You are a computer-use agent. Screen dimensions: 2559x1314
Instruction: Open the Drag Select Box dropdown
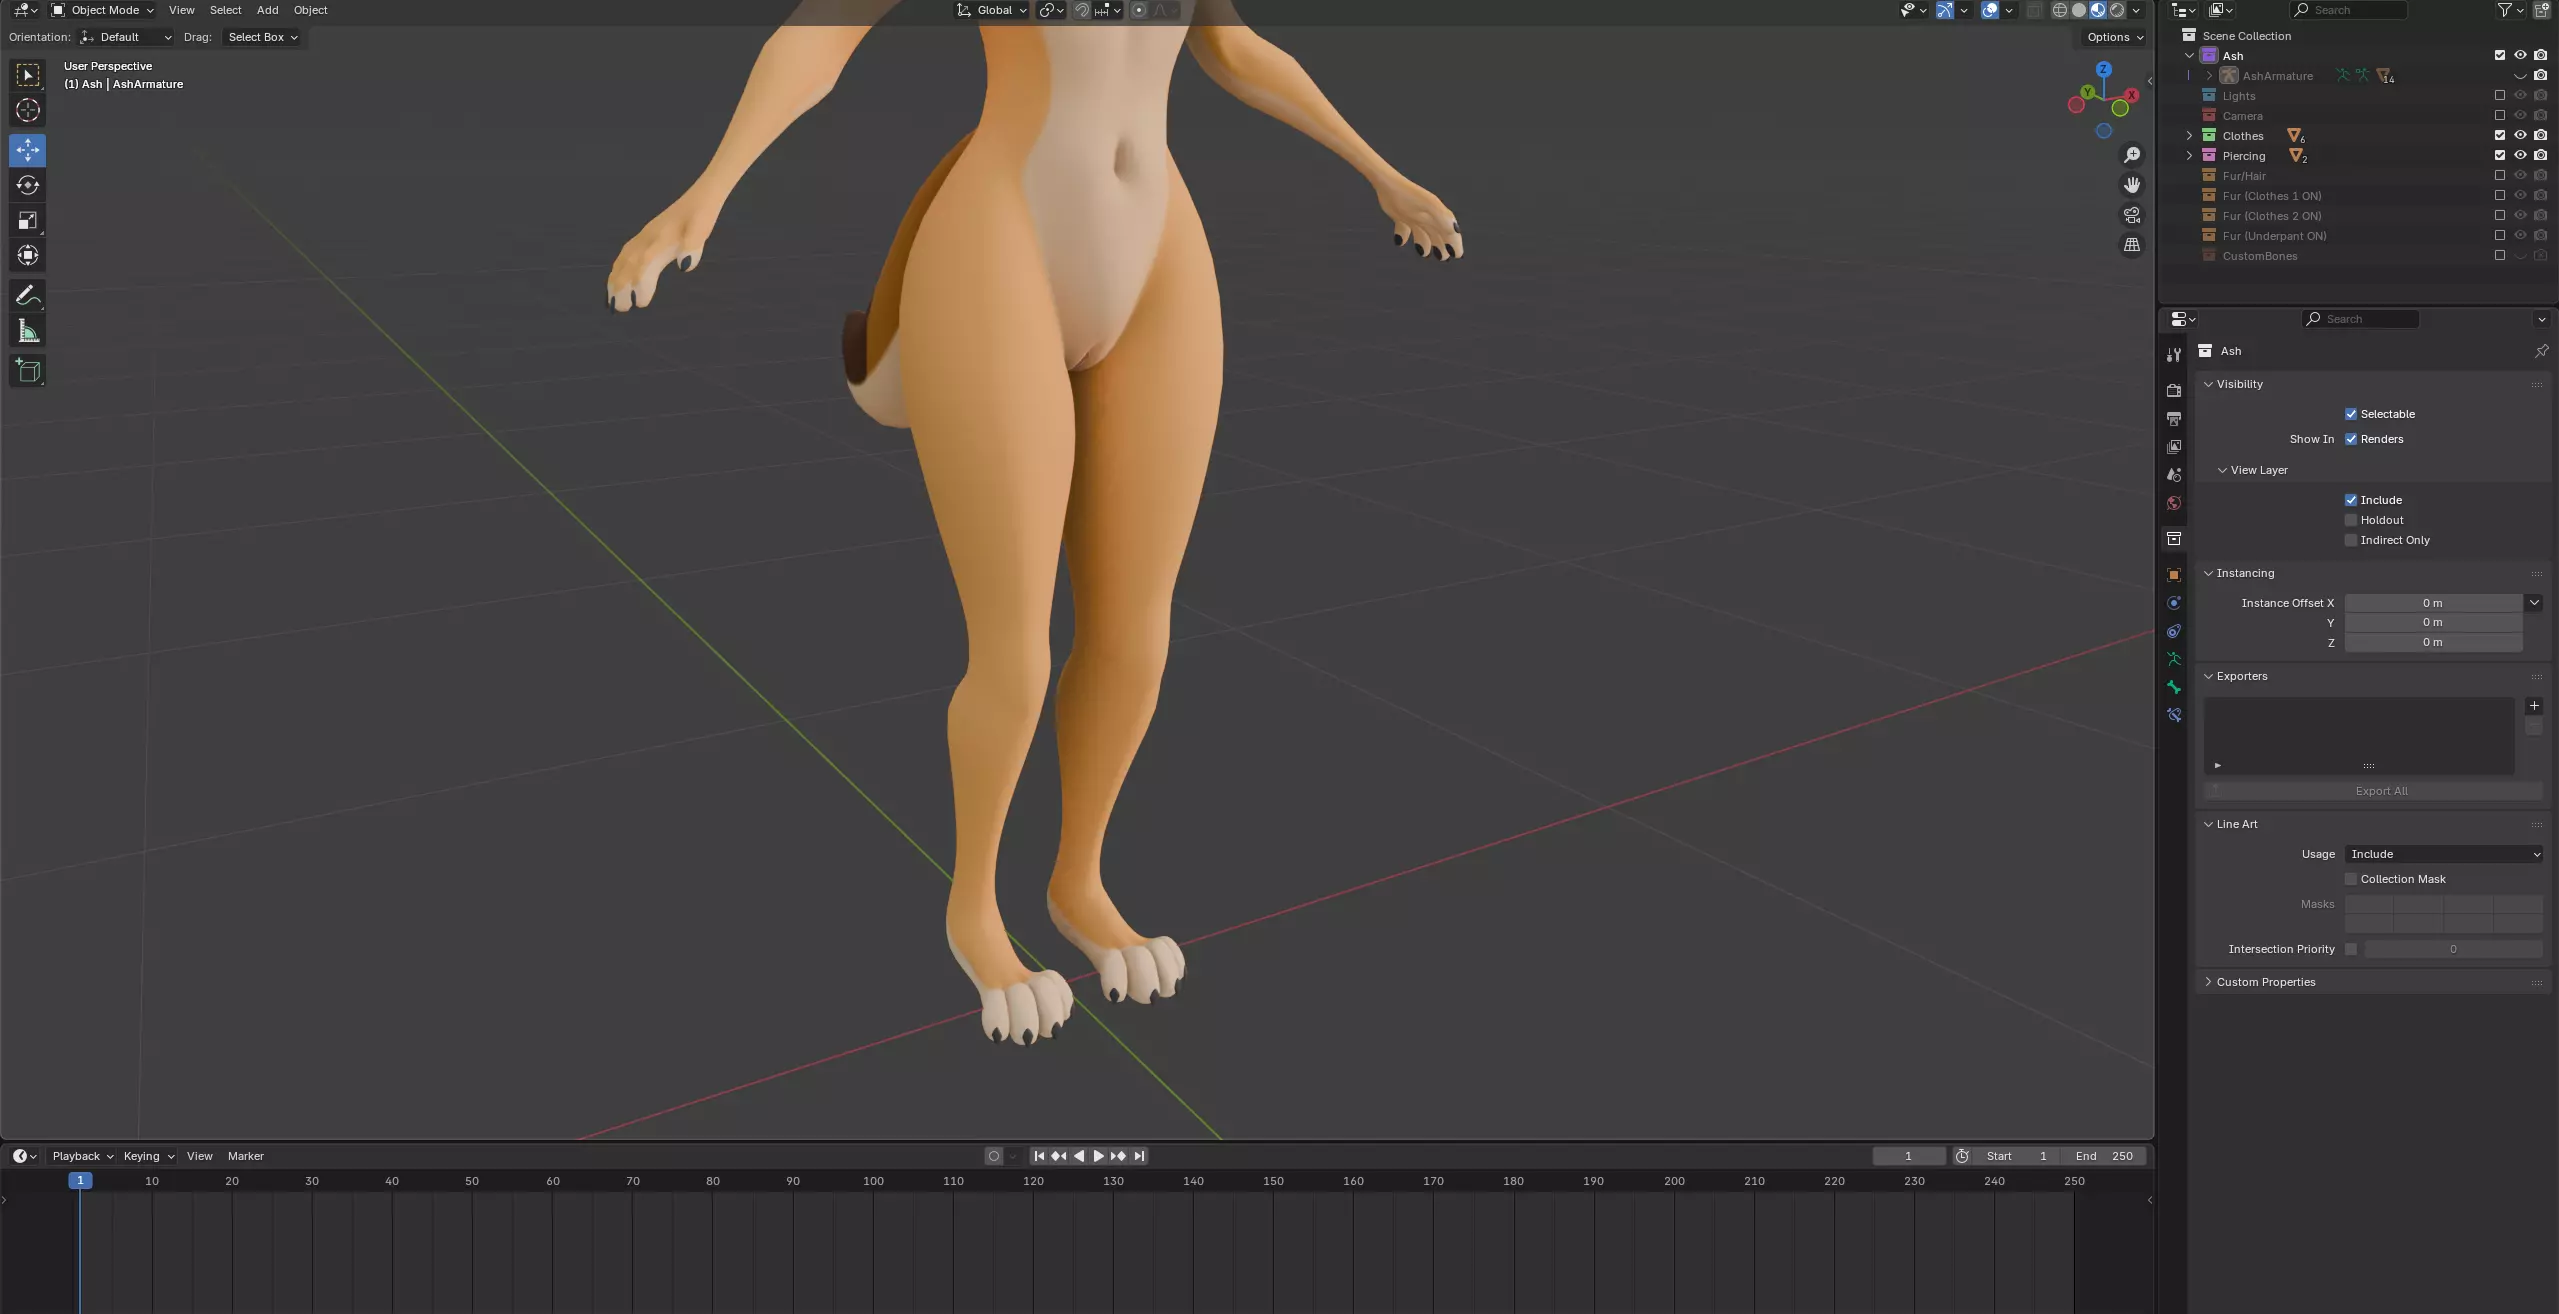[x=262, y=37]
